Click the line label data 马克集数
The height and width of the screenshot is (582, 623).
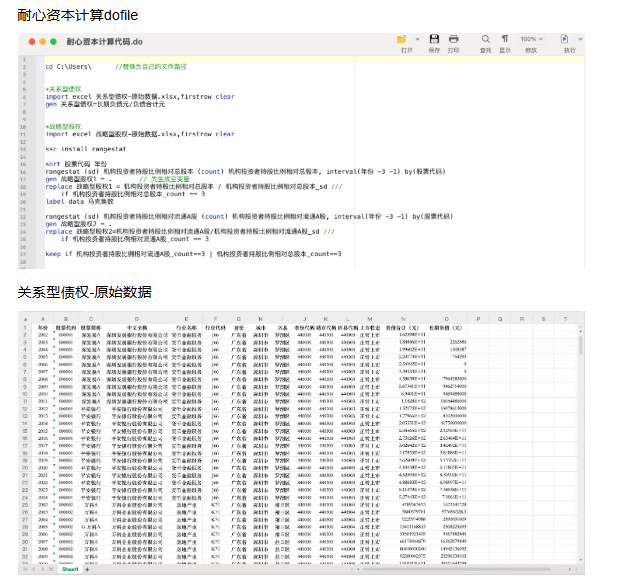[x=79, y=201]
